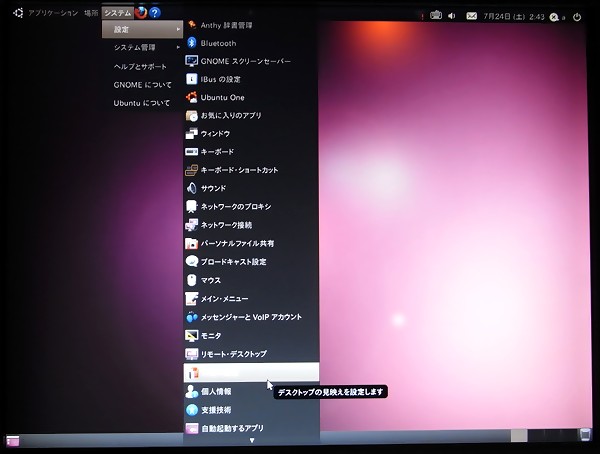Click the メイン・メニュー icon
This screenshot has height=454, width=600.
(x=191, y=299)
